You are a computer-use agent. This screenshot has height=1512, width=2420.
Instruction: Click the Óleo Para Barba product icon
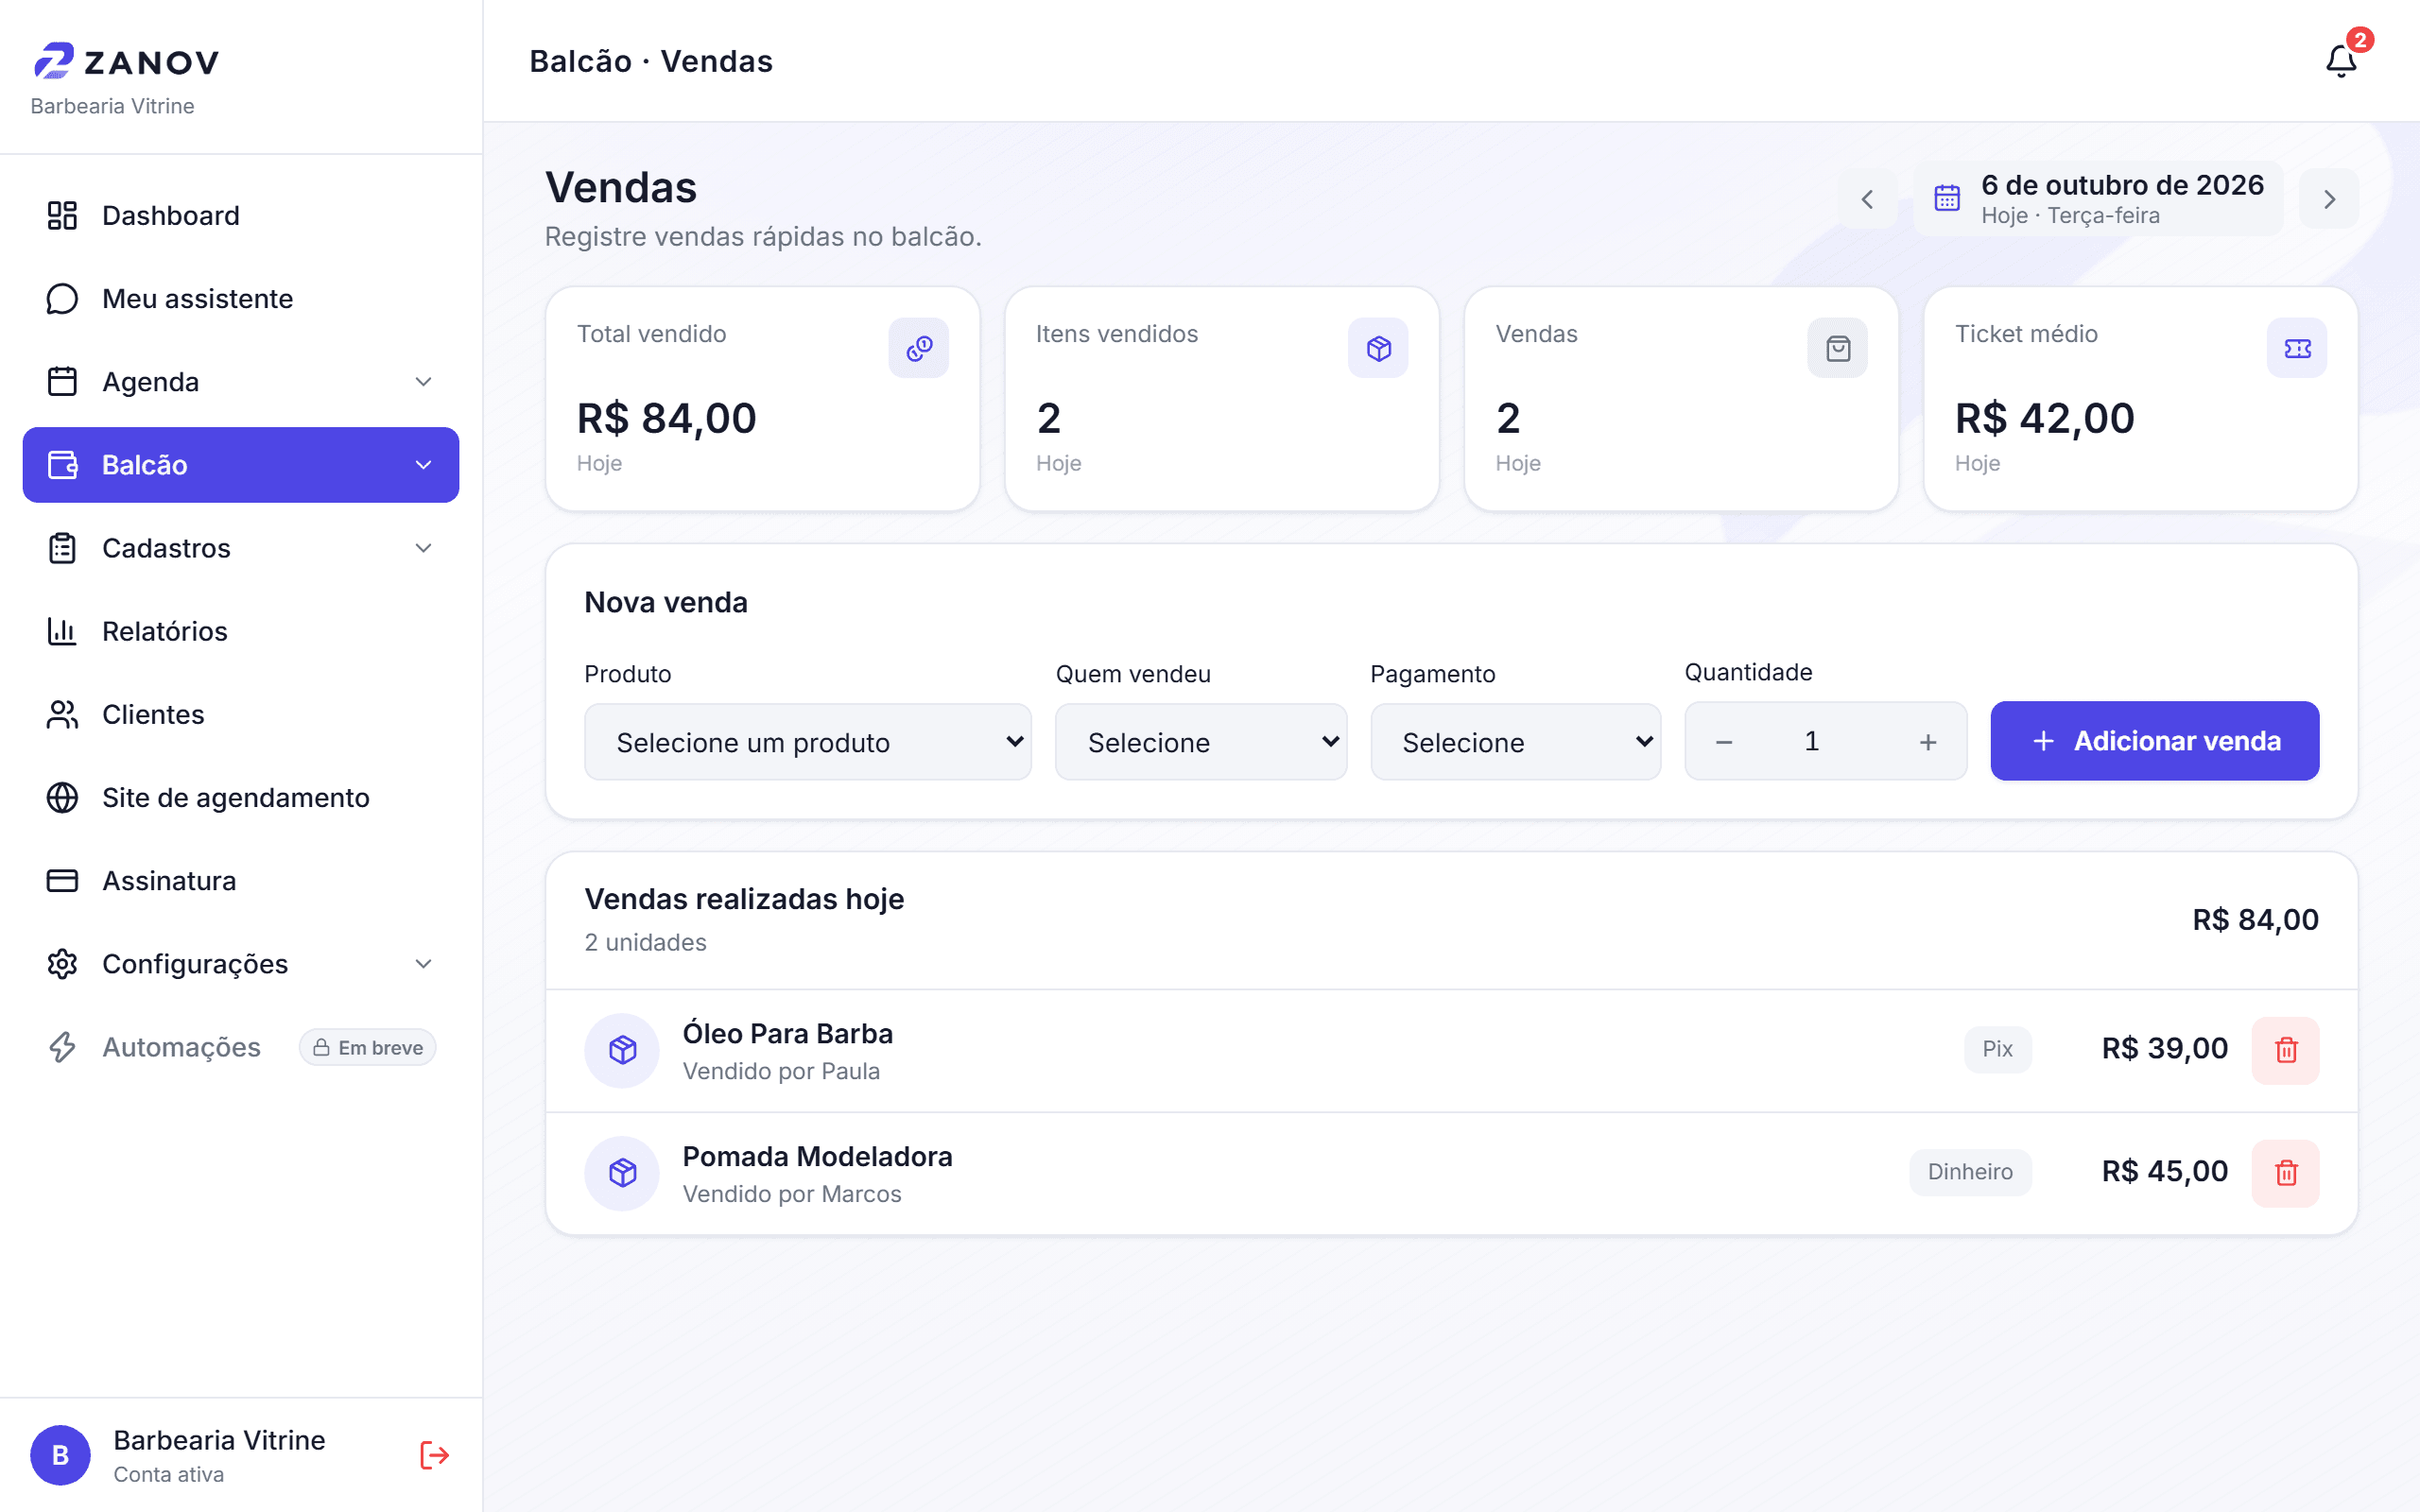pyautogui.click(x=622, y=1049)
